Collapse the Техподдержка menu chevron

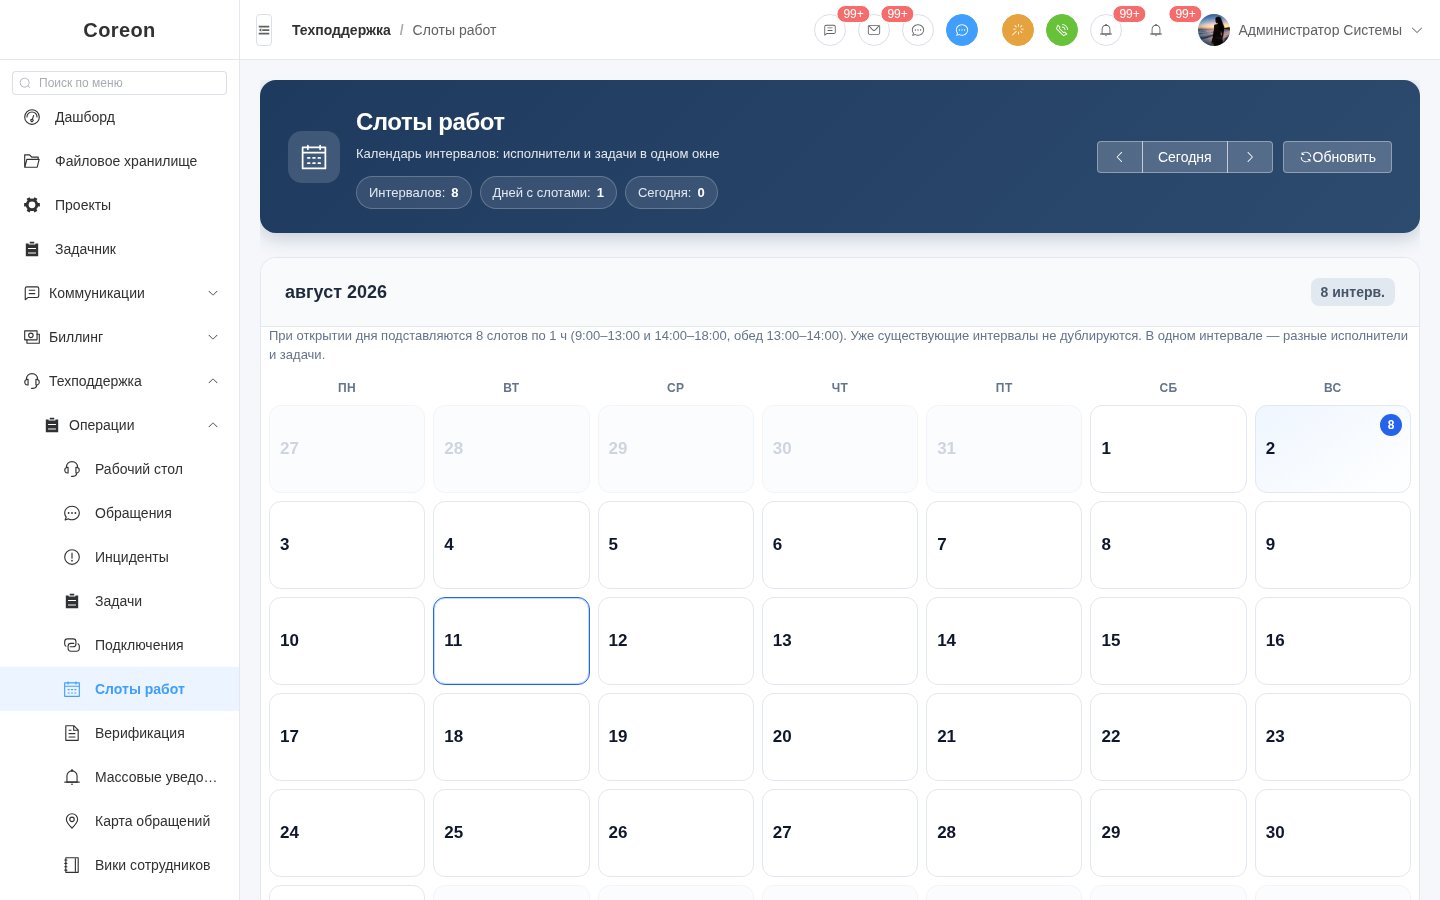pyautogui.click(x=213, y=381)
